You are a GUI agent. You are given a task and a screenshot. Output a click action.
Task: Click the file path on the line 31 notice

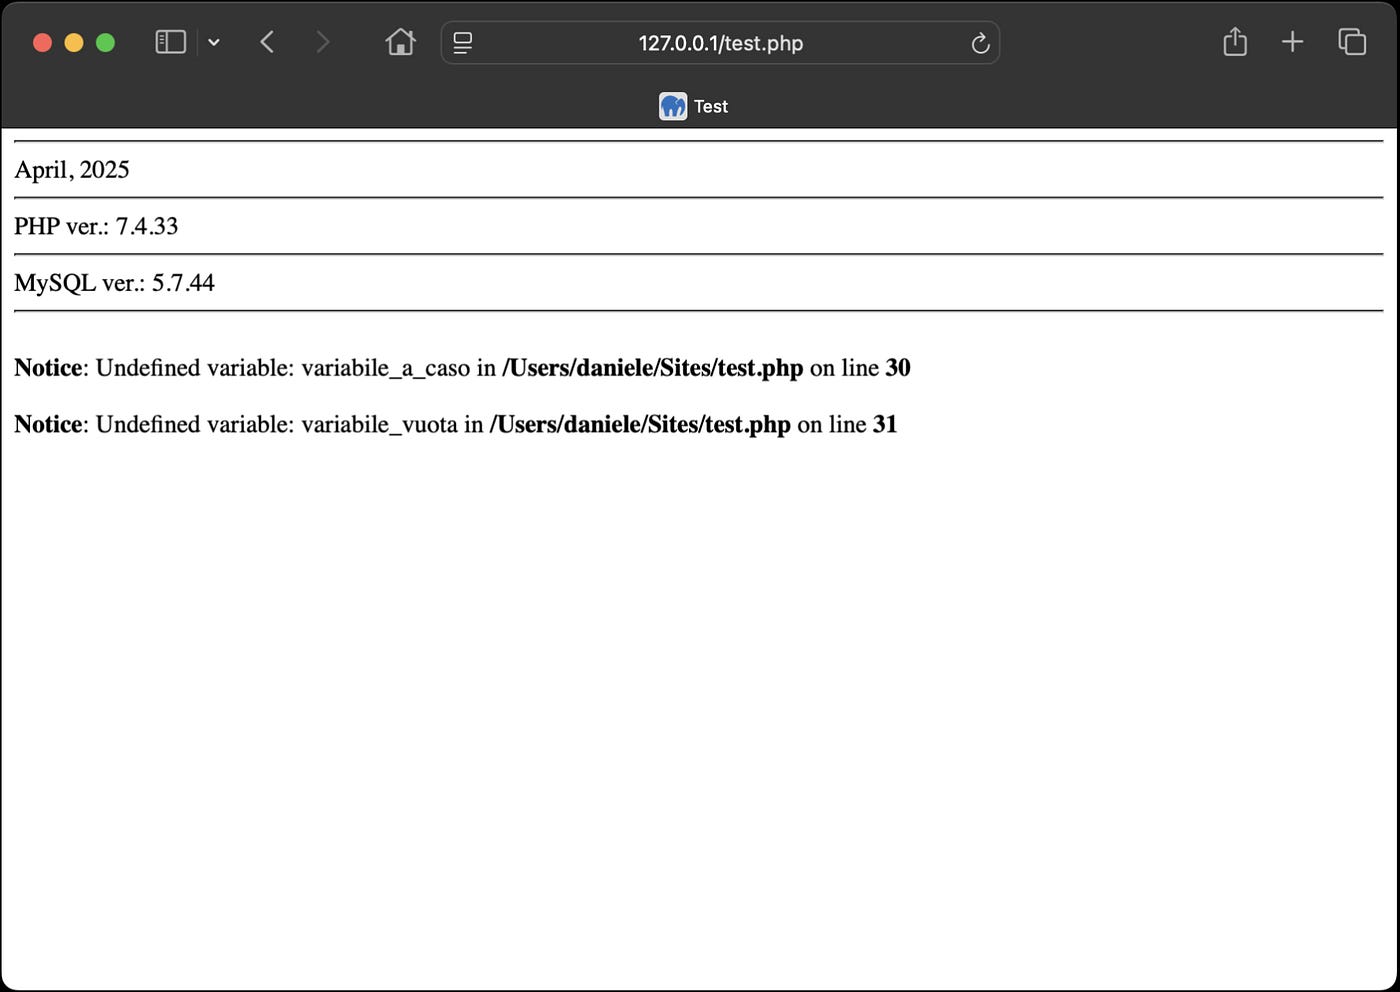point(640,424)
